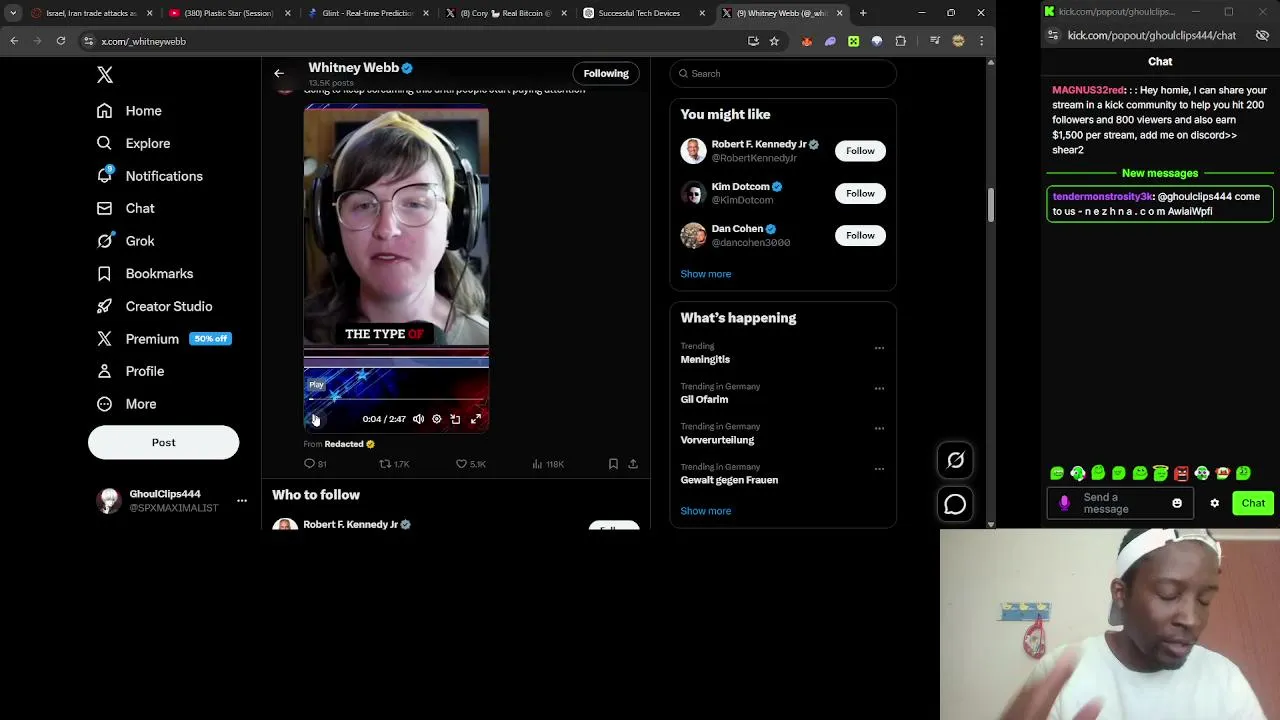
Task: Open Chrome three-dot menu
Action: click(981, 41)
